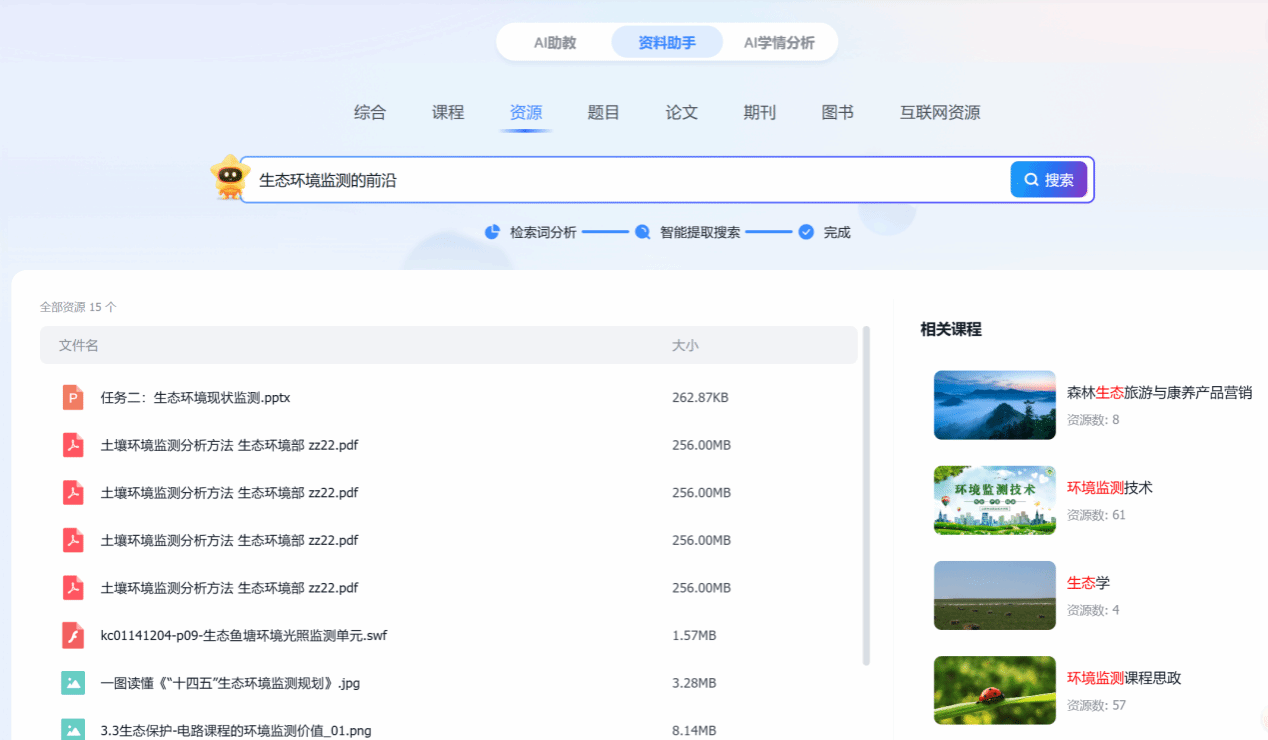Open the AI学情分析 tab
The height and width of the screenshot is (740, 1268).
tap(779, 43)
